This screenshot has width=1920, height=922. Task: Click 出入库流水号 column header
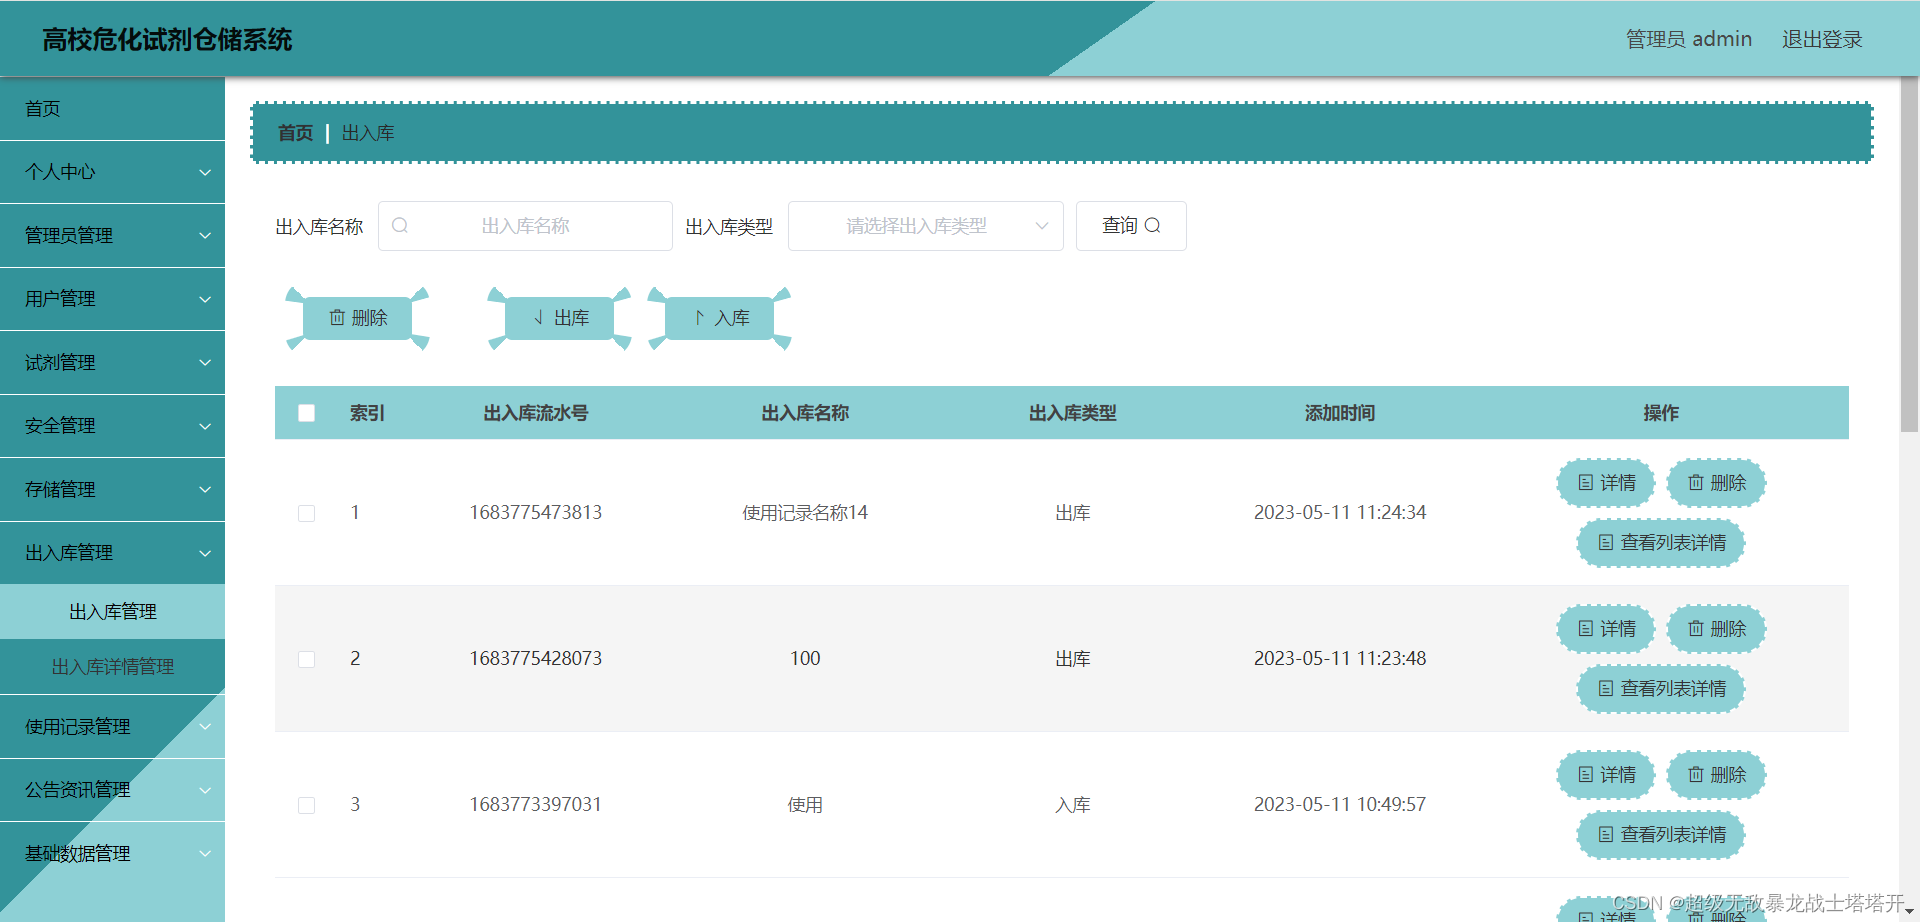536,413
